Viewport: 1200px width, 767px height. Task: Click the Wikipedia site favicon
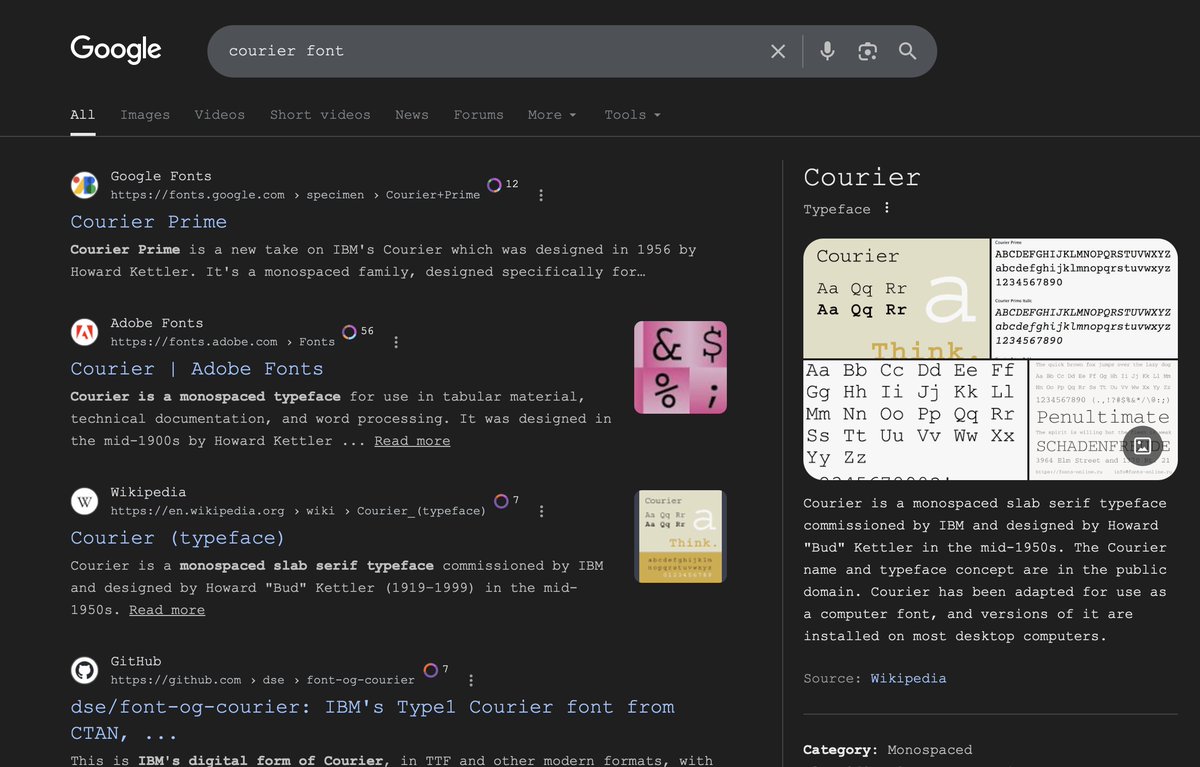coord(84,501)
